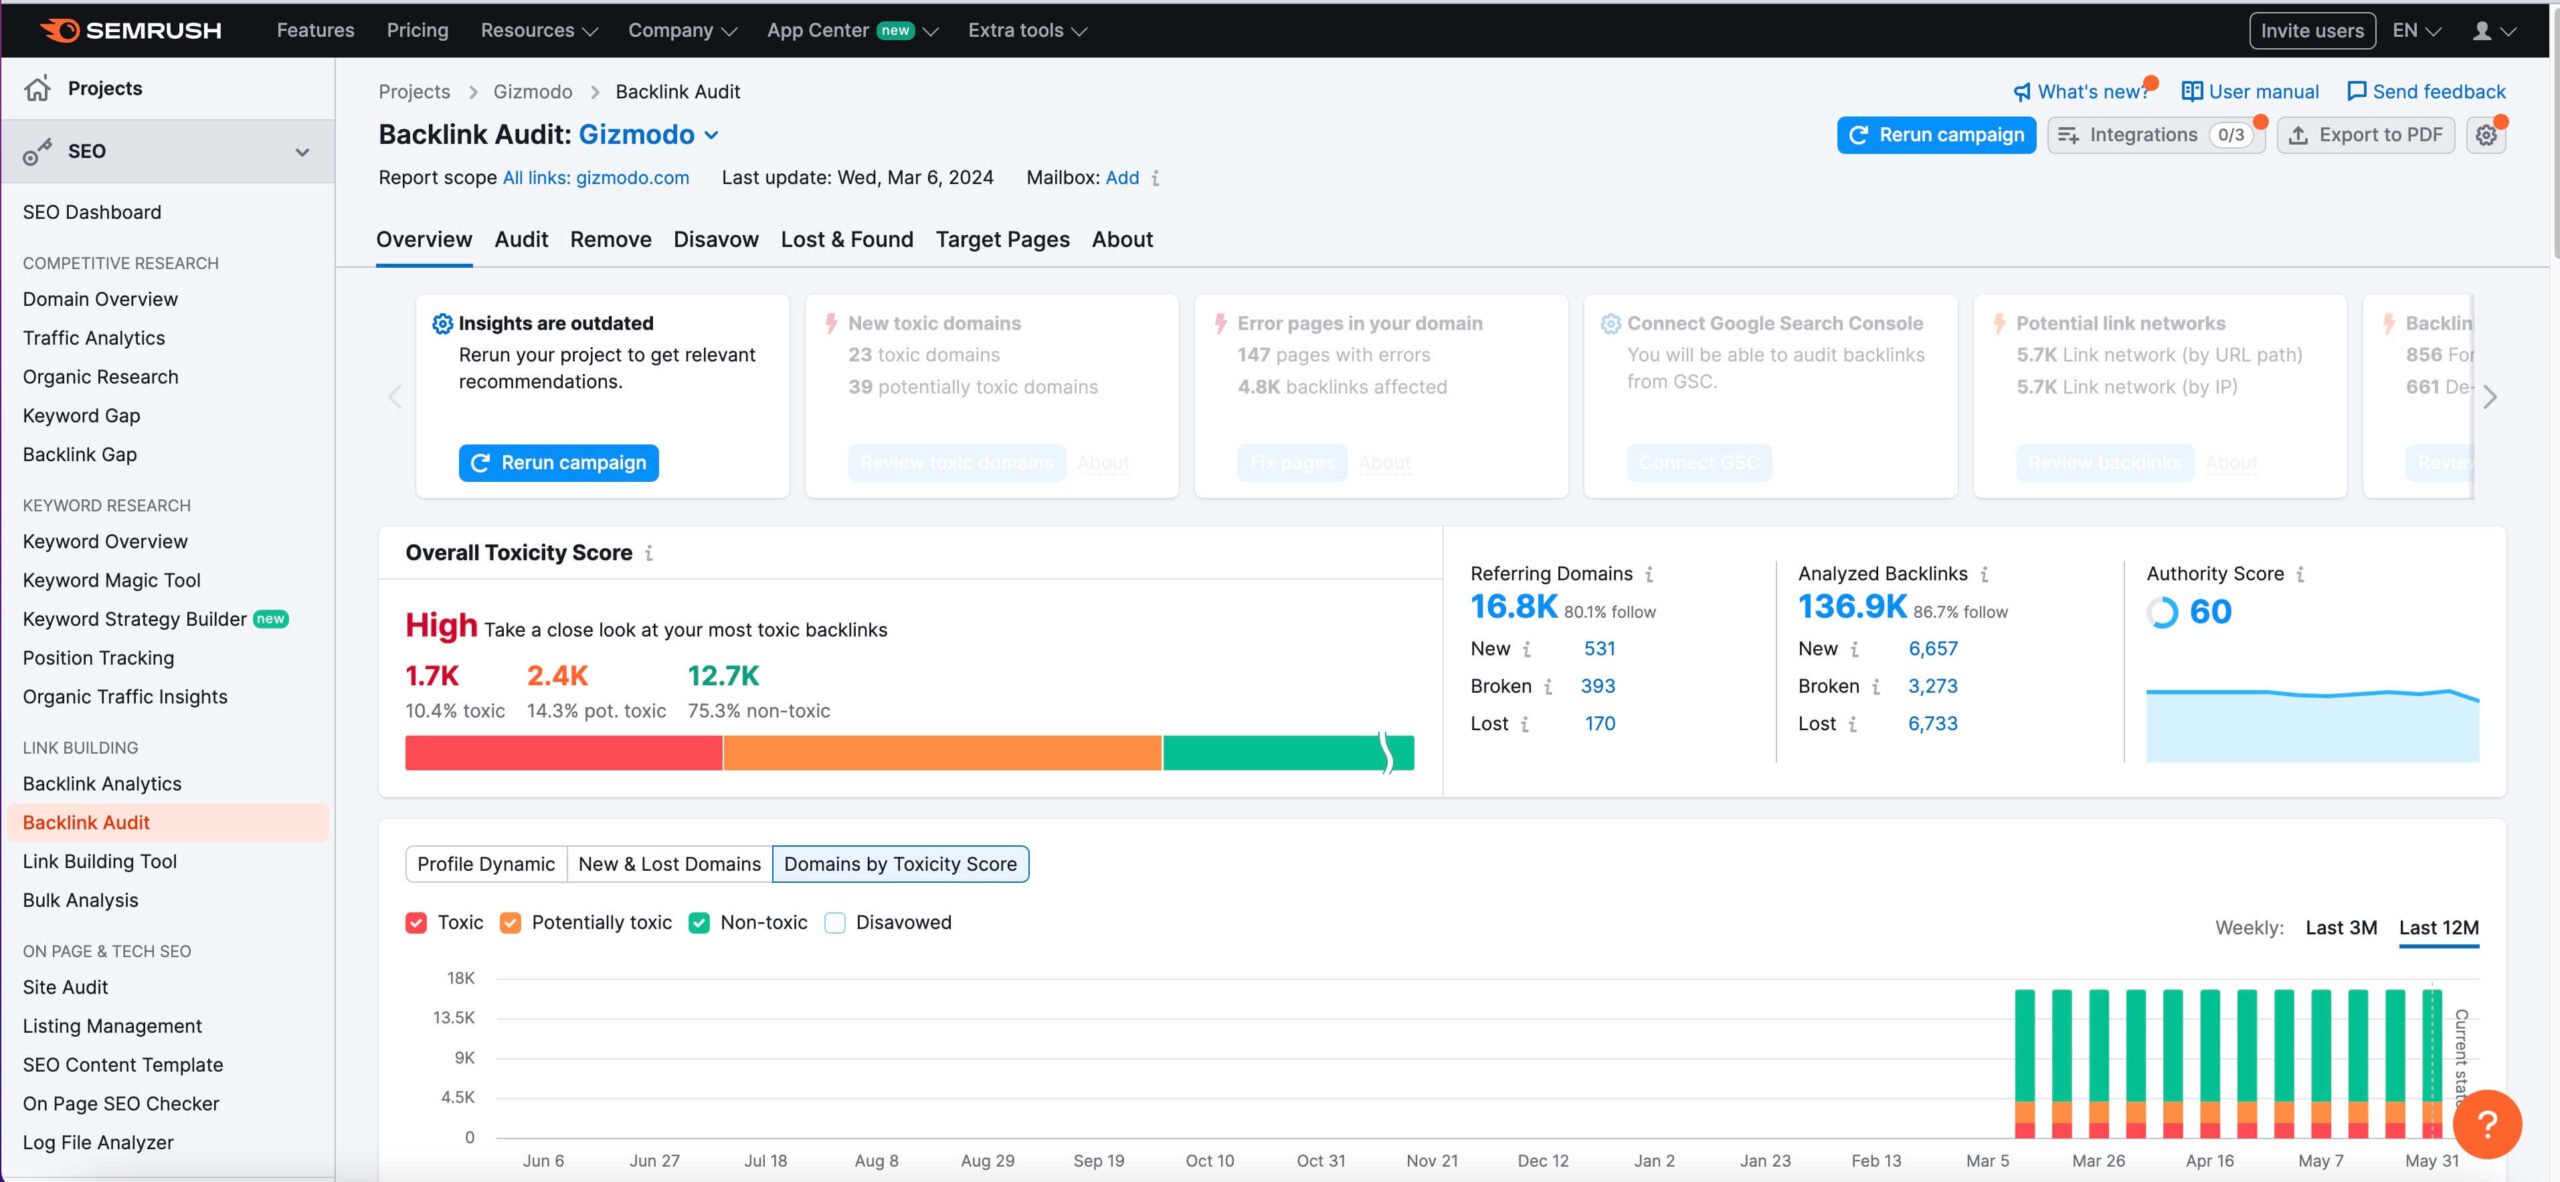Click the SEO key icon in sidebar
The image size is (2560, 1182).
pos(37,152)
